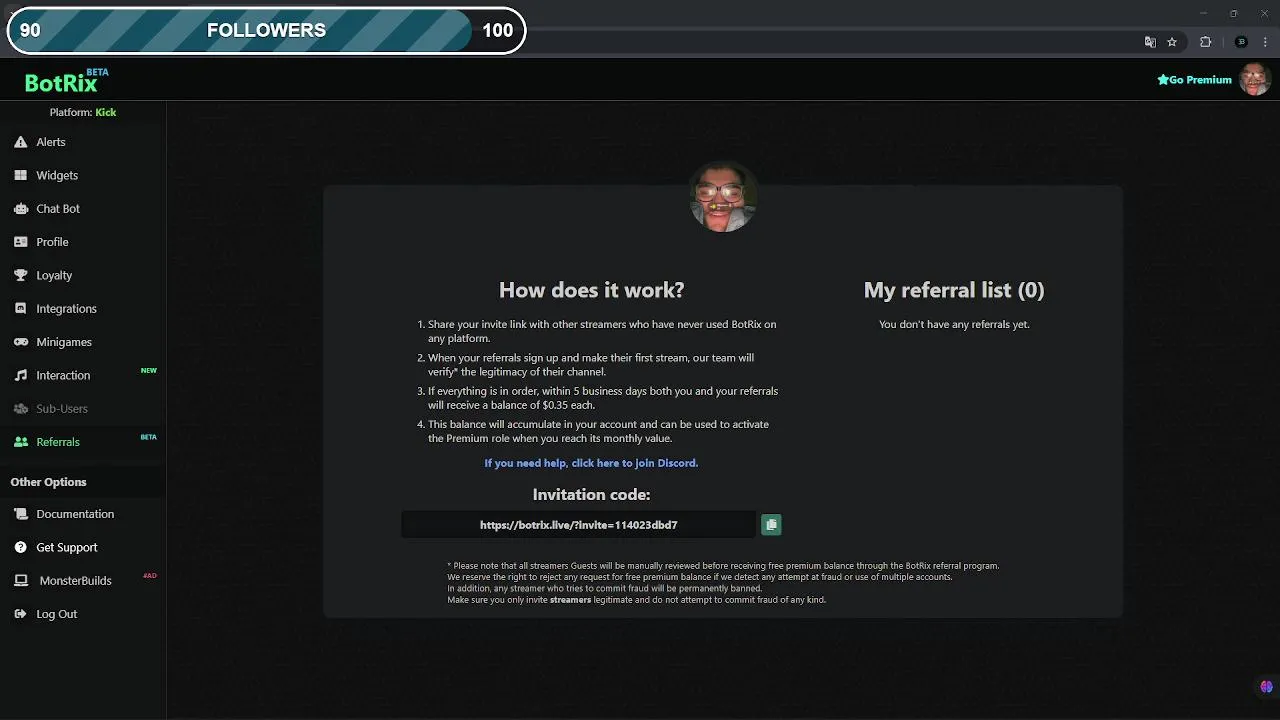Image resolution: width=1280 pixels, height=720 pixels.
Task: Click the join Discord help link
Action: 591,463
